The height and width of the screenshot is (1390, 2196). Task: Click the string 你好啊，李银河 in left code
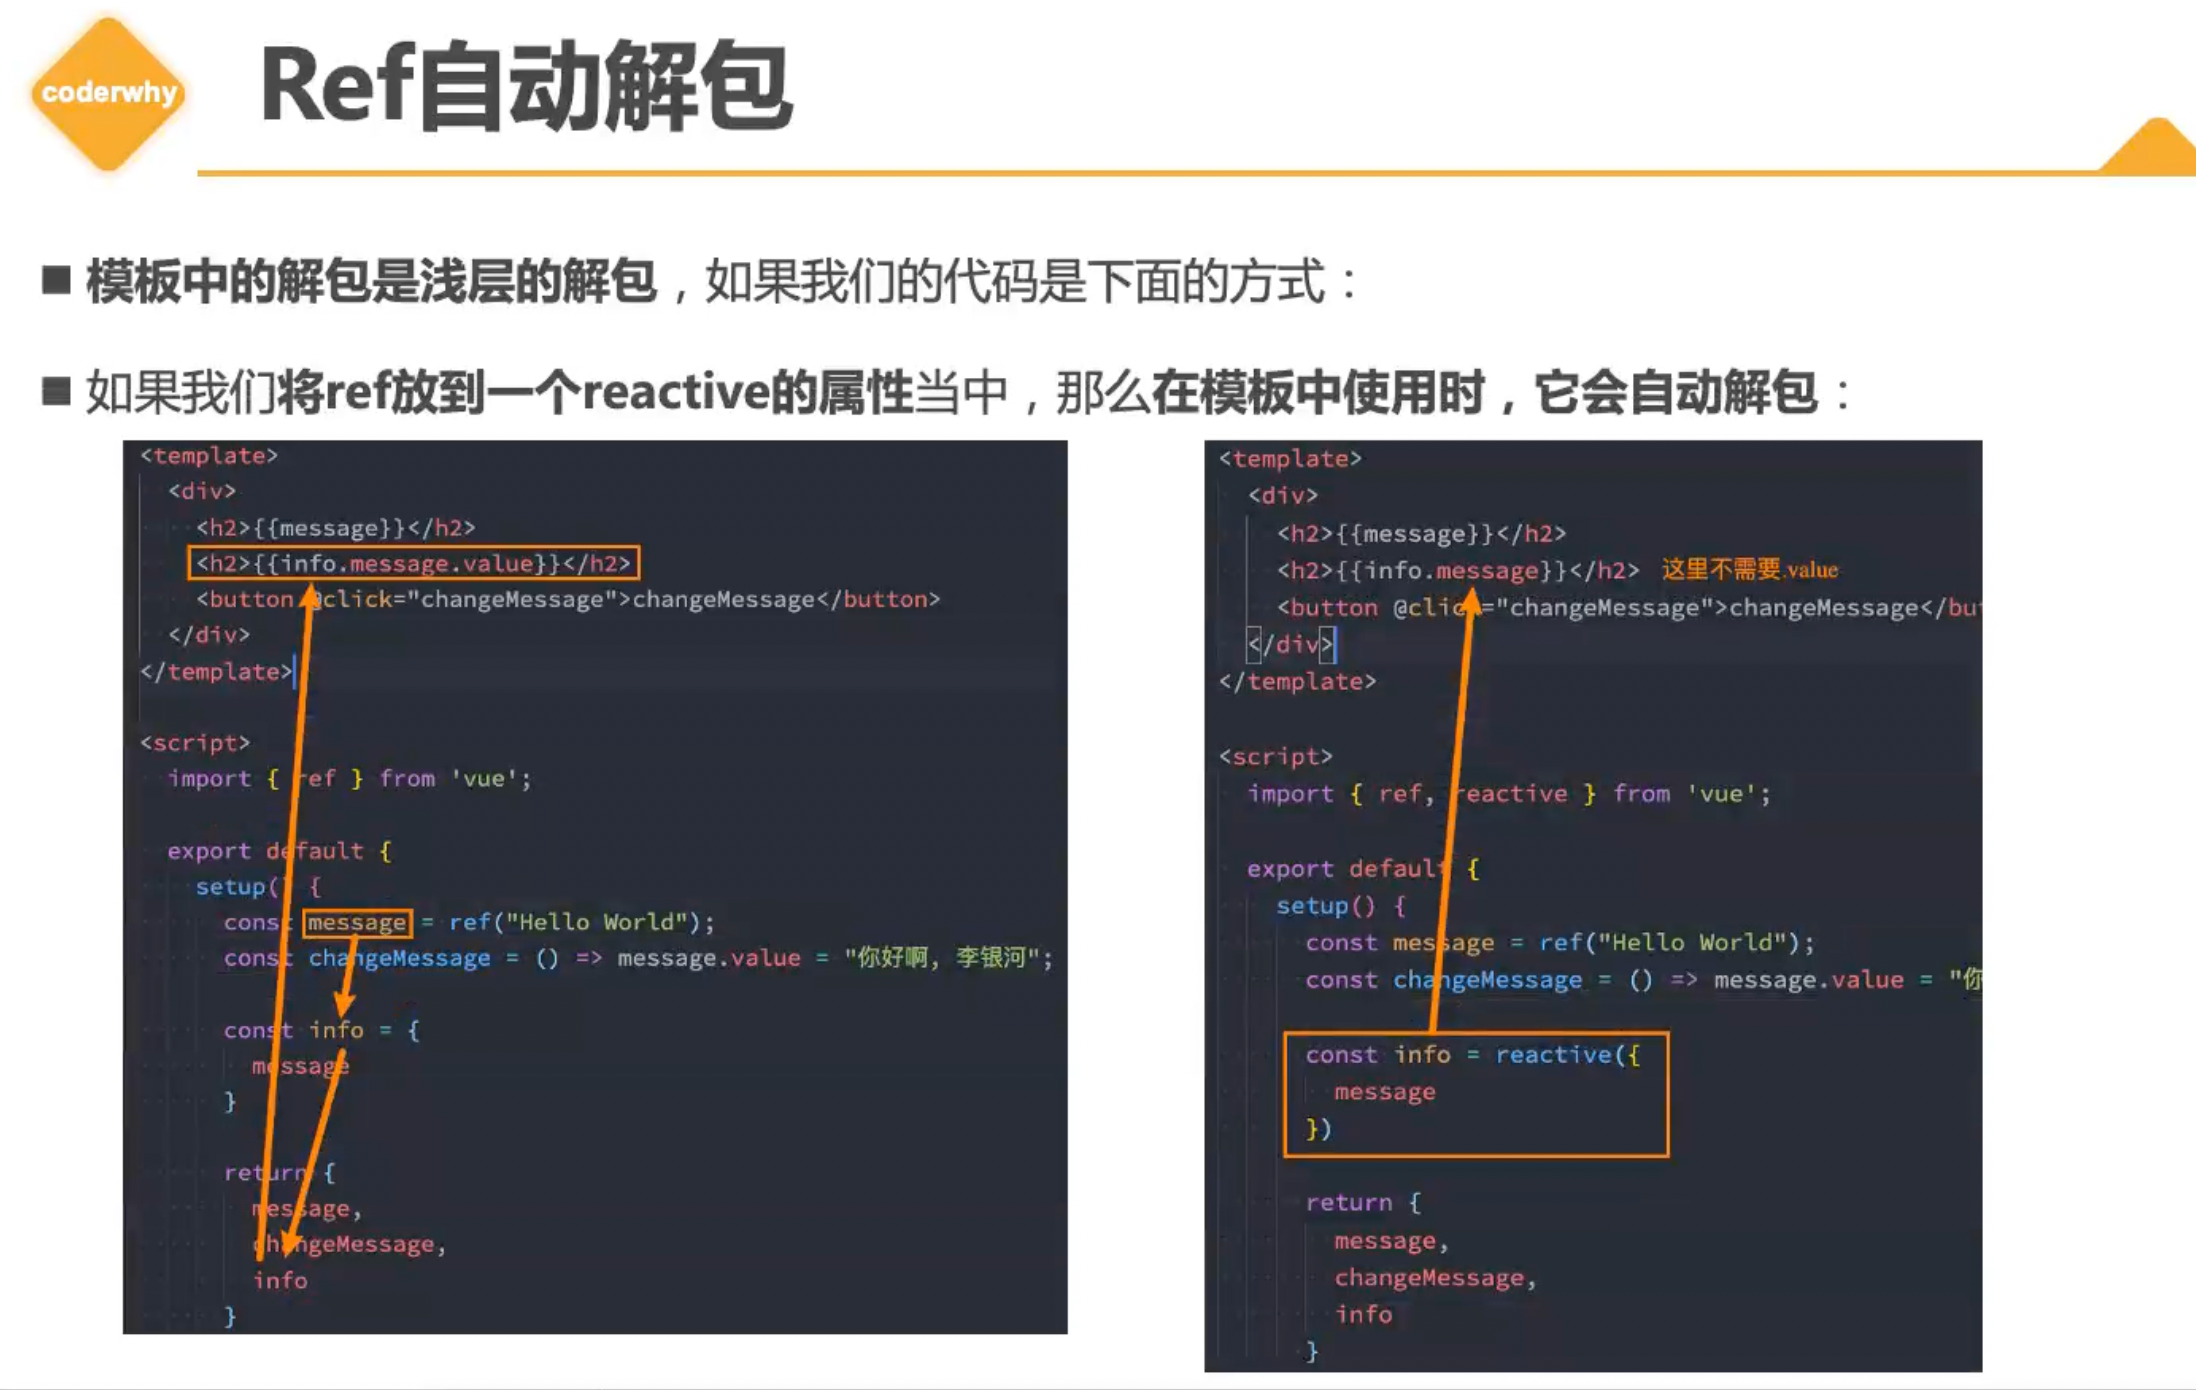[x=940, y=958]
